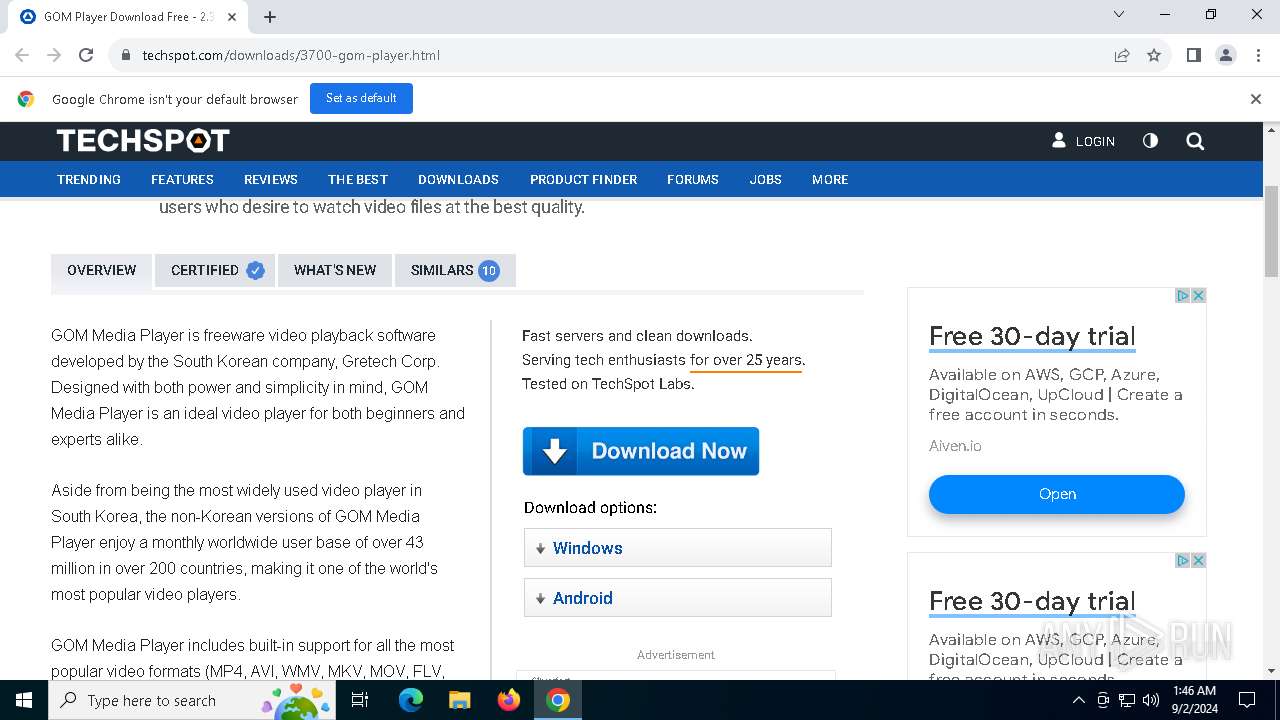Image resolution: width=1280 pixels, height=720 pixels.
Task: Click the AdChoices icon on top ad
Action: (x=1182, y=295)
